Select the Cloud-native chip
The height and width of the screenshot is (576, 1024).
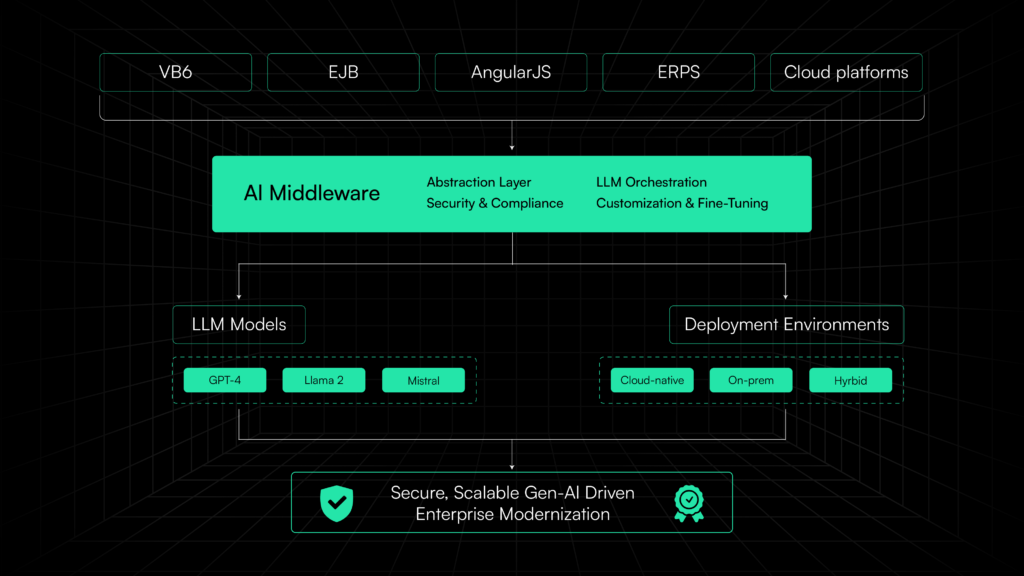pyautogui.click(x=652, y=381)
